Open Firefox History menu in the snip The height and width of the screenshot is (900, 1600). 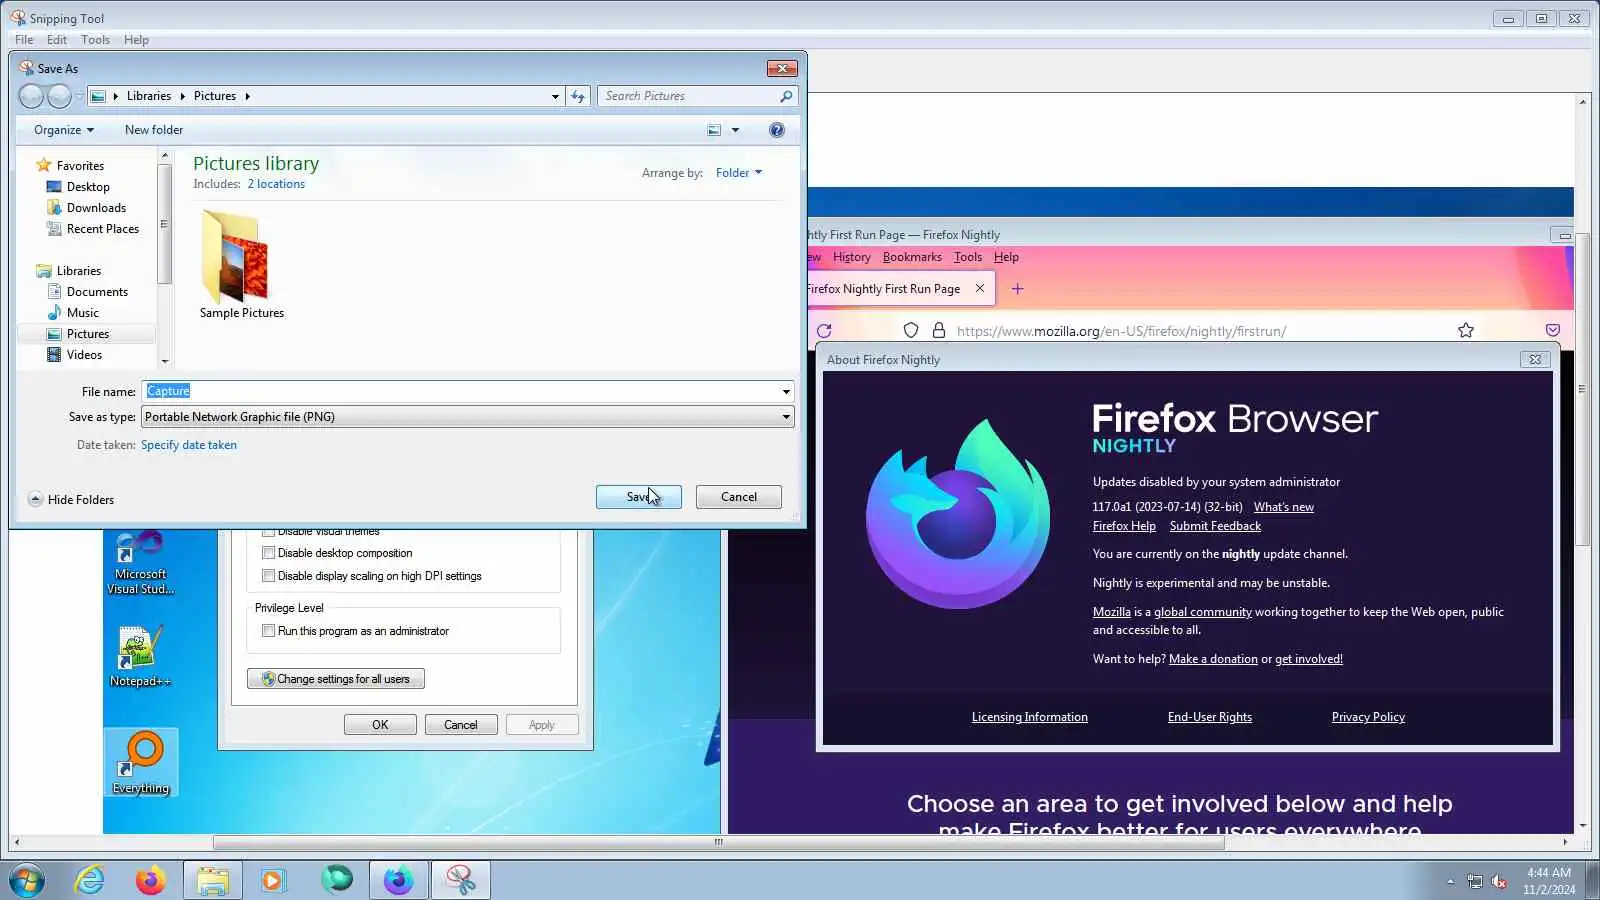(852, 257)
